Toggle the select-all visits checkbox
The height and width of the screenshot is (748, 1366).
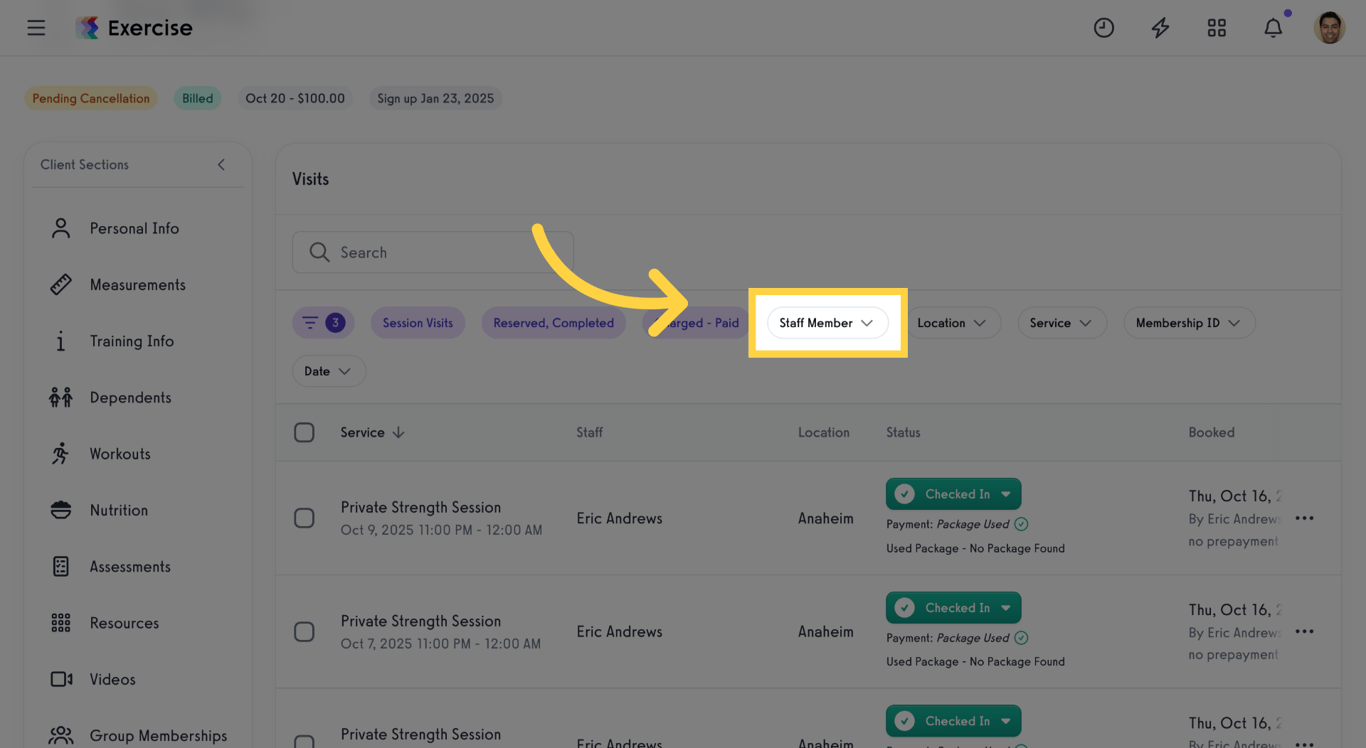(x=304, y=433)
